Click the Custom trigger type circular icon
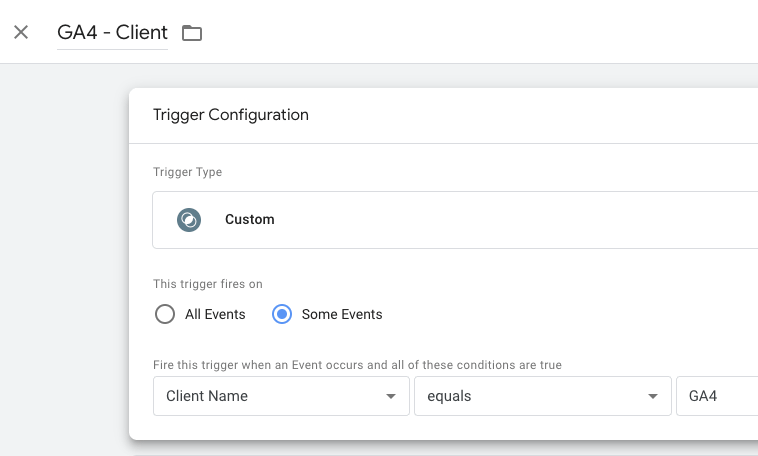 point(189,220)
